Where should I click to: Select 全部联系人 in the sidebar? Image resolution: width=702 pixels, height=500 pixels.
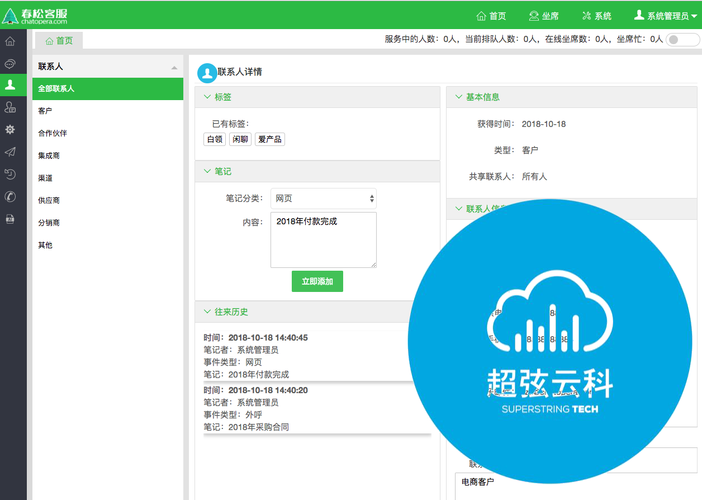(107, 89)
